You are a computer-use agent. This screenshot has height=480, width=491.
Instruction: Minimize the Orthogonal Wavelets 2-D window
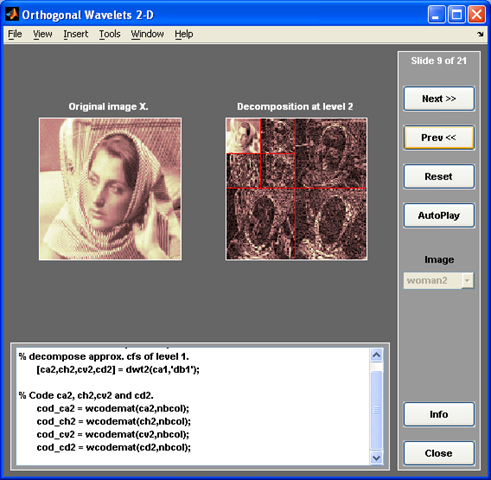point(436,15)
